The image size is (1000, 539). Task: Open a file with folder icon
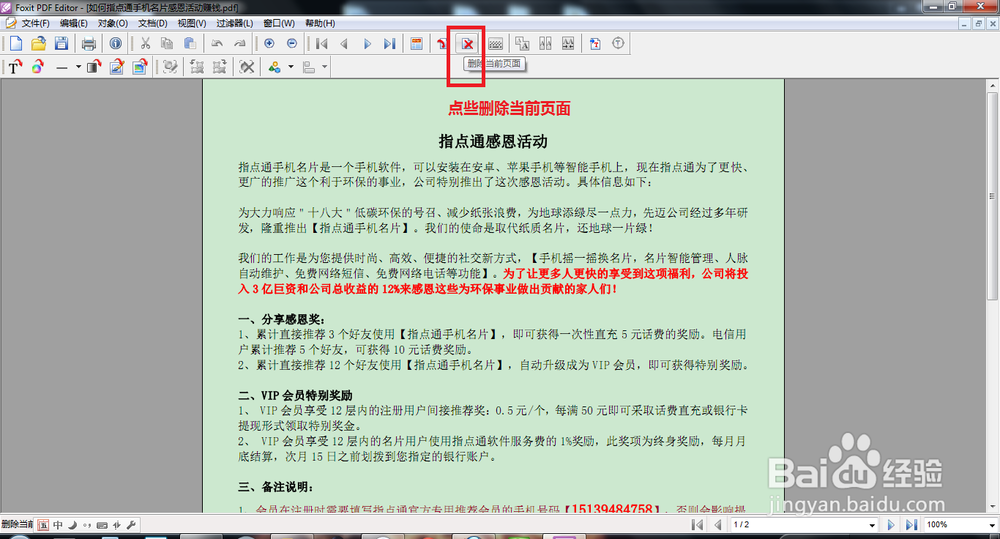click(x=39, y=43)
